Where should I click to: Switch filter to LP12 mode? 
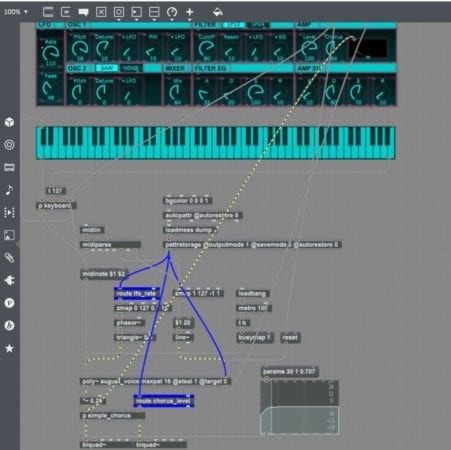point(234,25)
